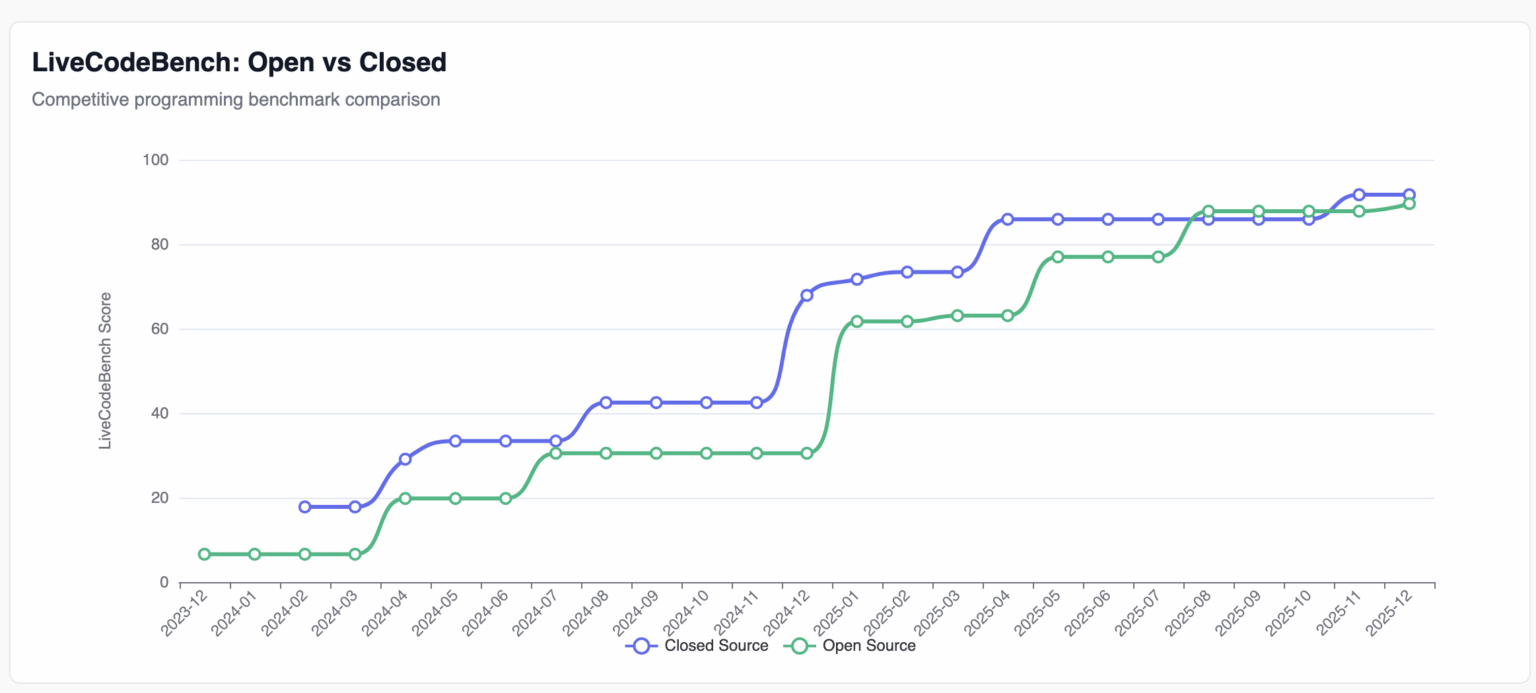Click the Closed Source point at 2024-04
This screenshot has width=1536, height=693.
click(405, 459)
